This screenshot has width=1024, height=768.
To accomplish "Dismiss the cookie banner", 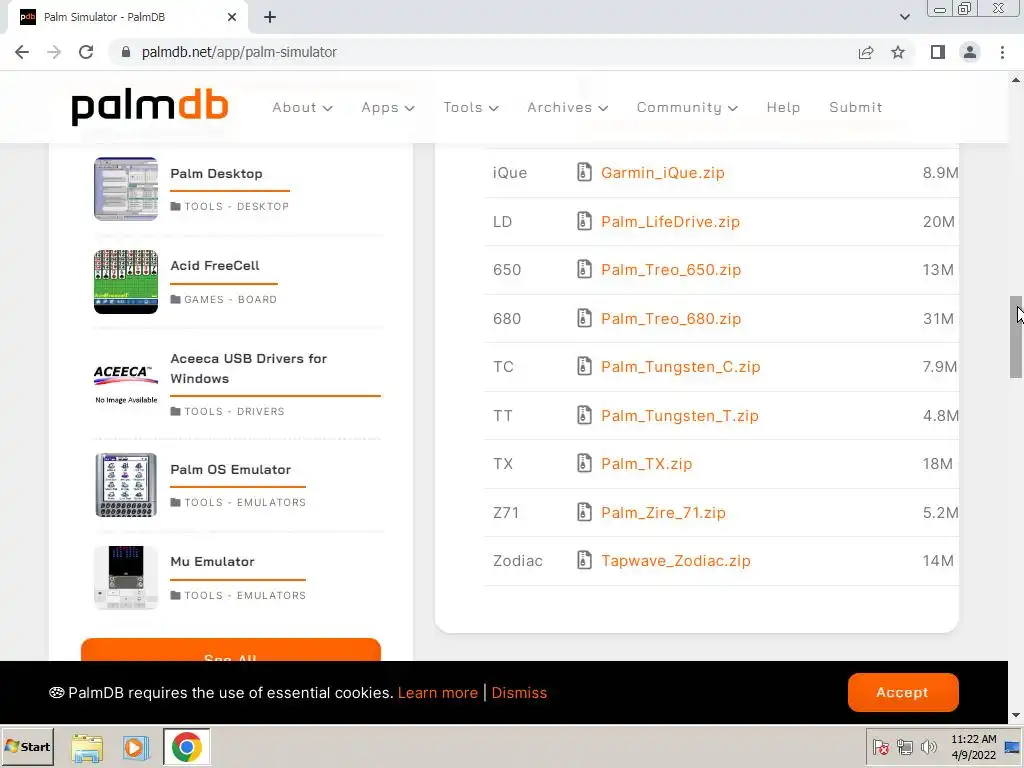I will pos(519,693).
